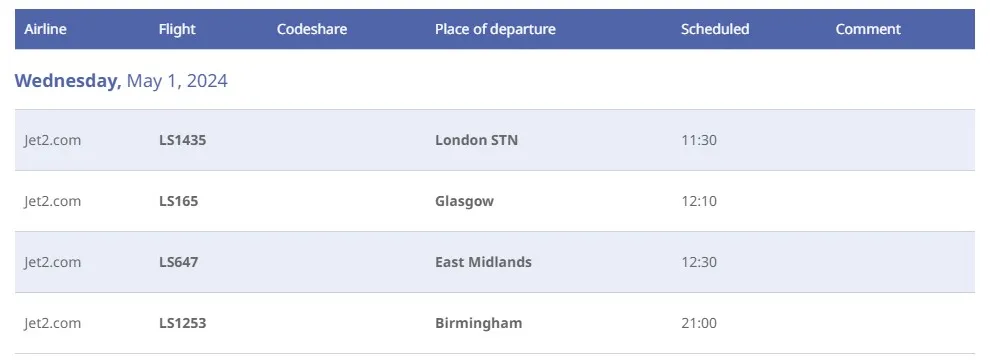Open flight LS647 details

click(179, 262)
